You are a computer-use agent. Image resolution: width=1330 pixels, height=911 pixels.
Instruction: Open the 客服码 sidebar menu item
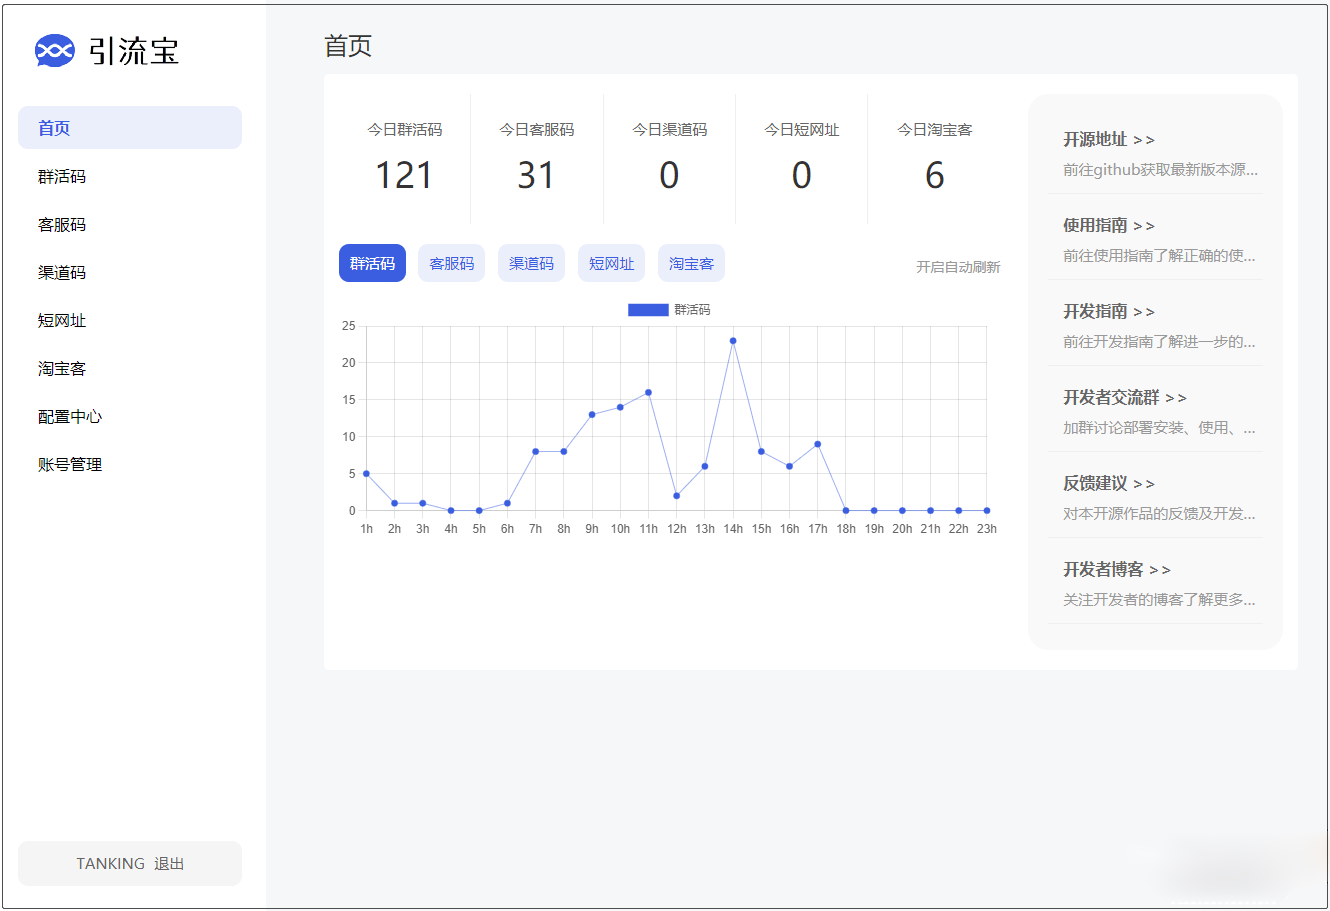pyautogui.click(x=62, y=225)
